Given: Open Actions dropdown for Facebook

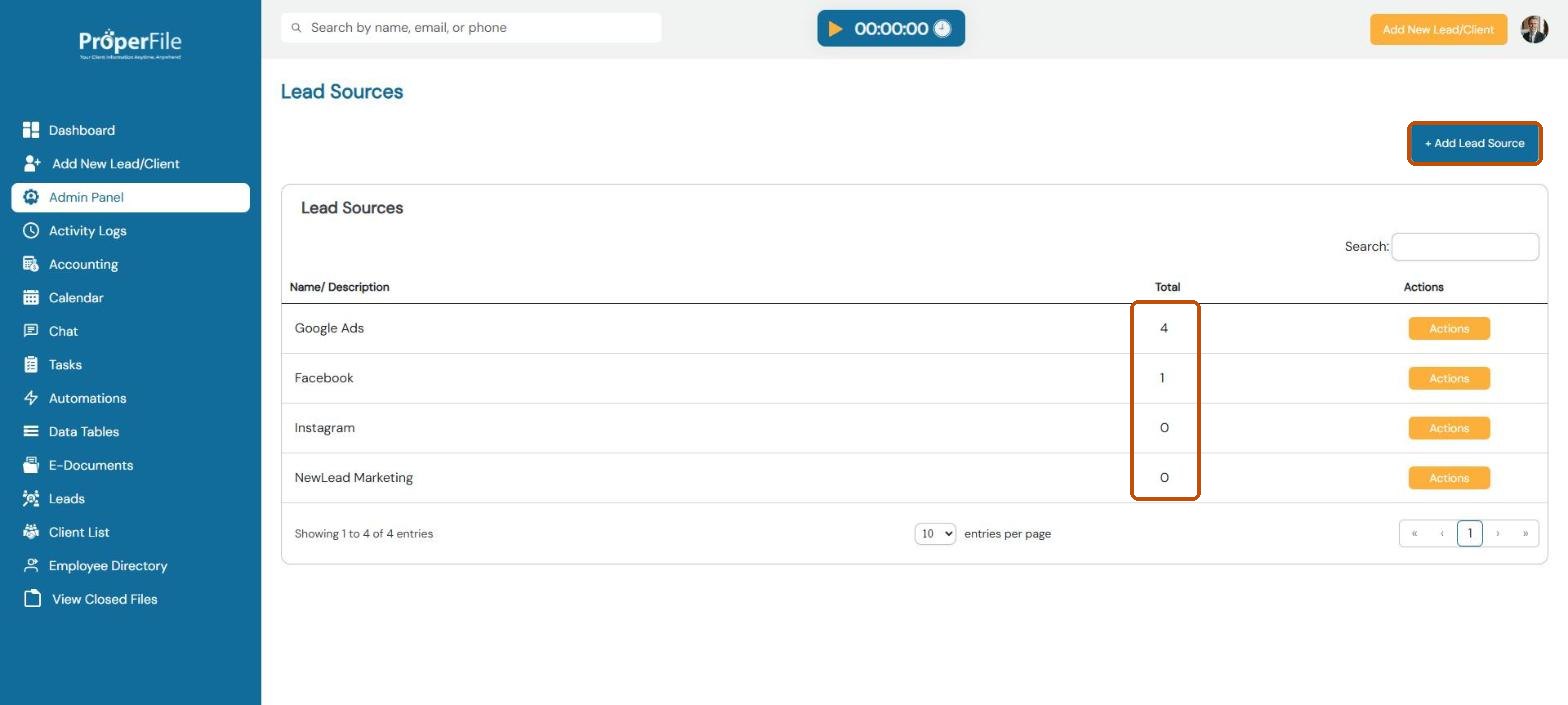Looking at the screenshot, I should click(x=1449, y=378).
